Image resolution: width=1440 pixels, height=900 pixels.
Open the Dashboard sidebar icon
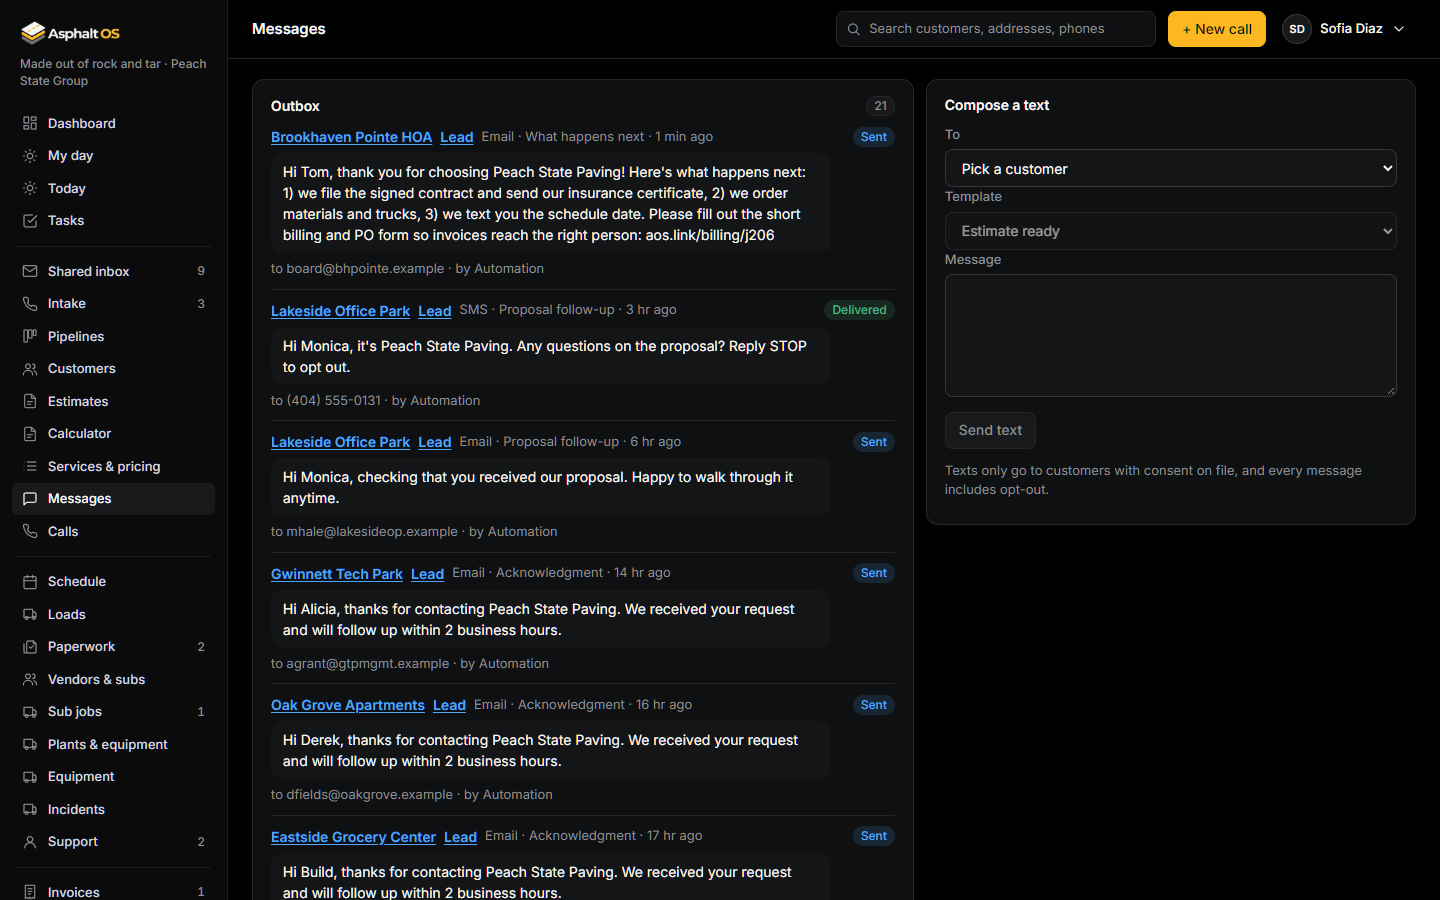[x=30, y=123]
